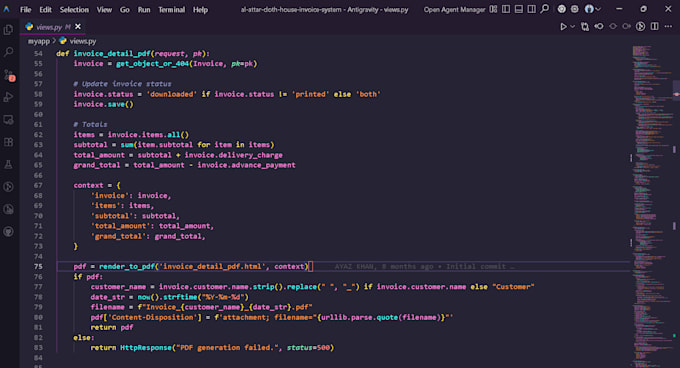Image resolution: width=680 pixels, height=368 pixels.
Task: Click the invoice_detail_pdf function name
Action: point(112,53)
